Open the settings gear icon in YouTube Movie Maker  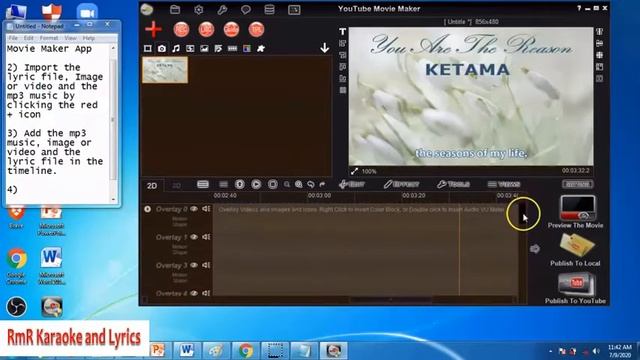point(199,9)
